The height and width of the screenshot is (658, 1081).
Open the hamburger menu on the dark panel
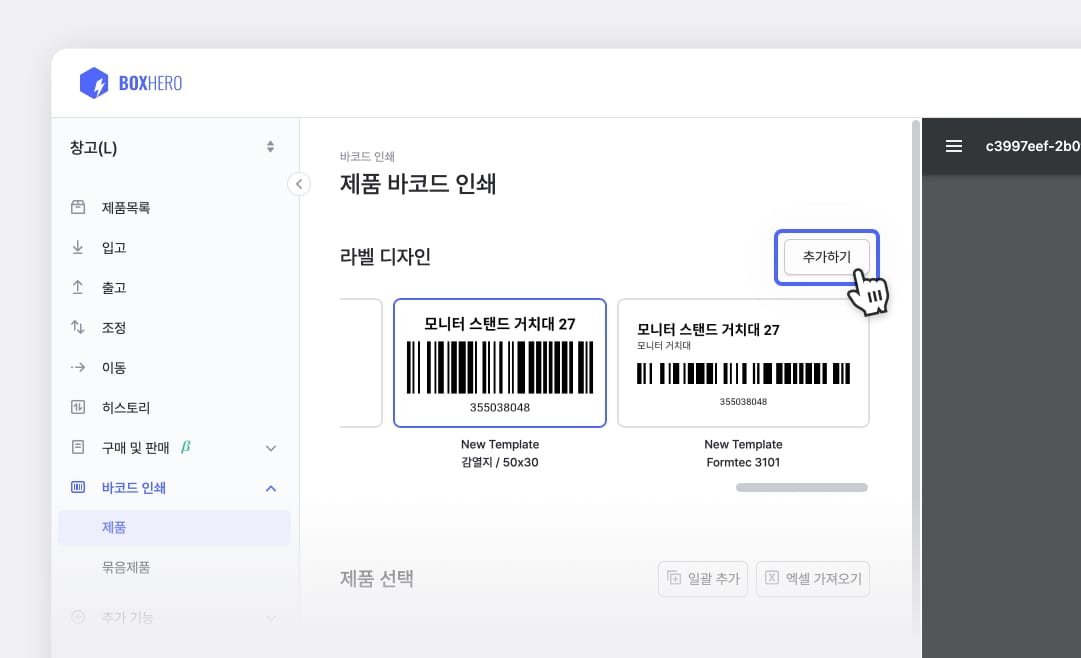click(x=953, y=145)
